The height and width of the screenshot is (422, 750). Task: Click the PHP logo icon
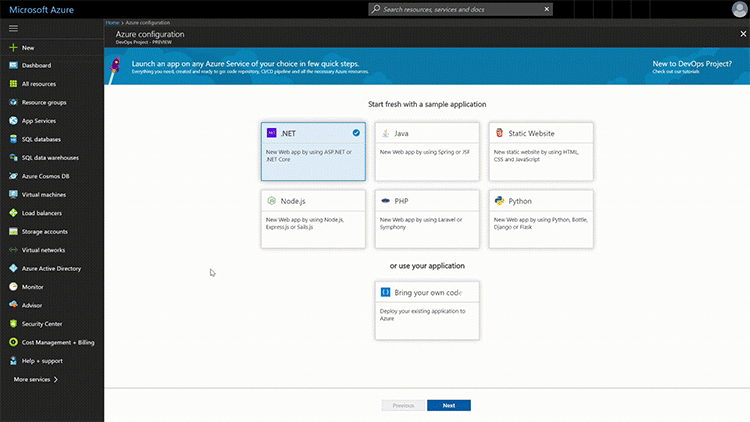click(x=386, y=201)
